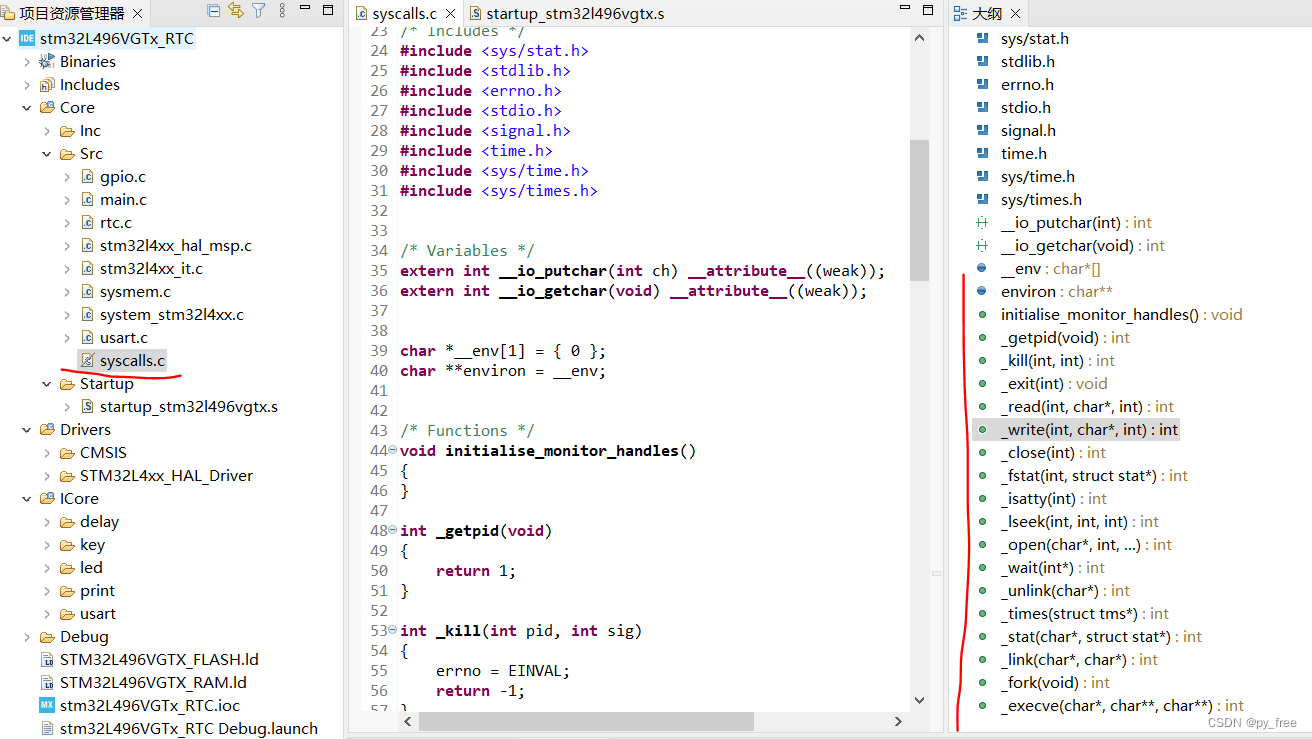Expand the CMSIS folder
Screen dimensions: 1312x739
[47, 453]
